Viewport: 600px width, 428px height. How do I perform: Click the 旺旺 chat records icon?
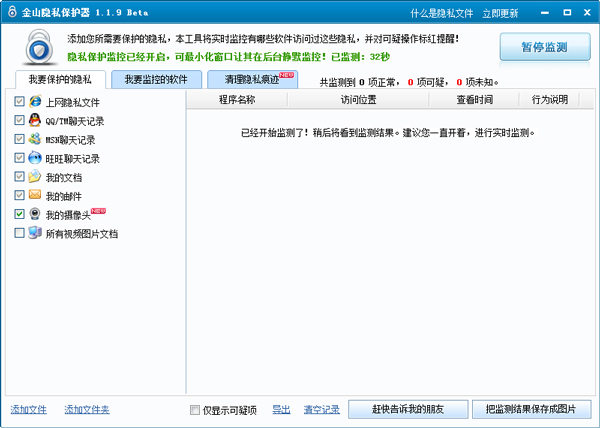pos(35,158)
